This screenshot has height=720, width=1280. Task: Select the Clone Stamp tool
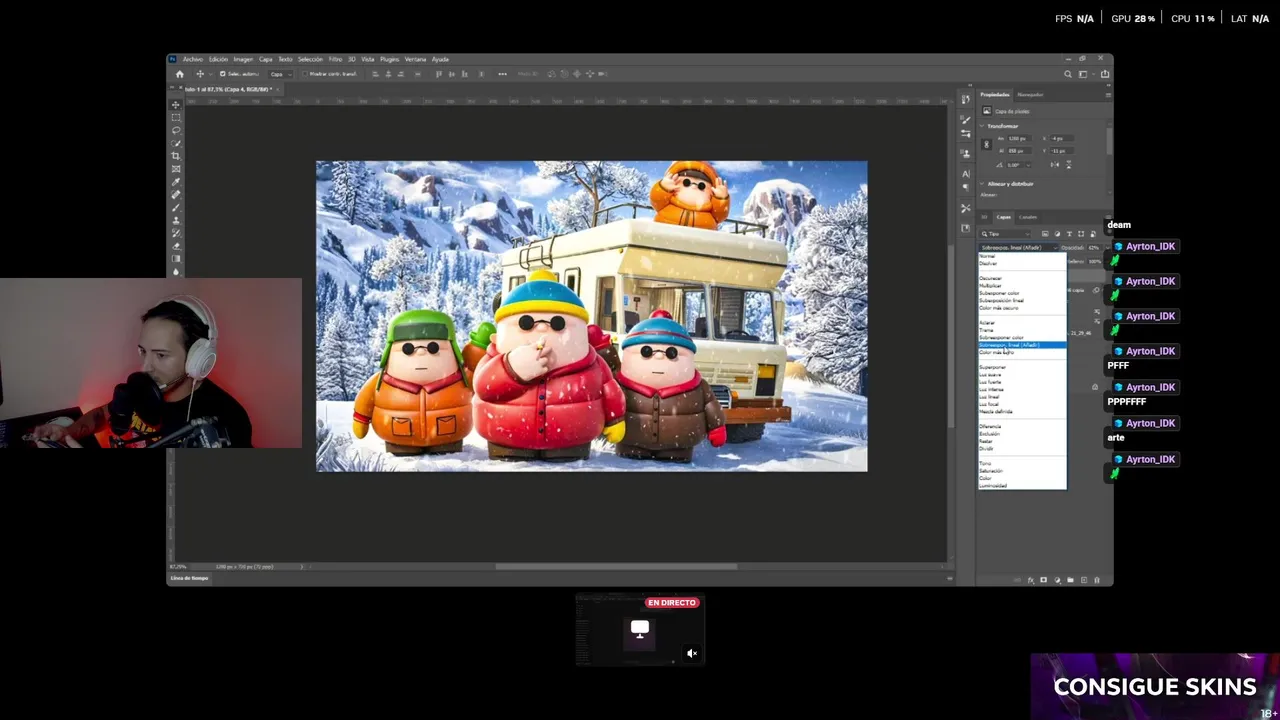click(x=176, y=220)
